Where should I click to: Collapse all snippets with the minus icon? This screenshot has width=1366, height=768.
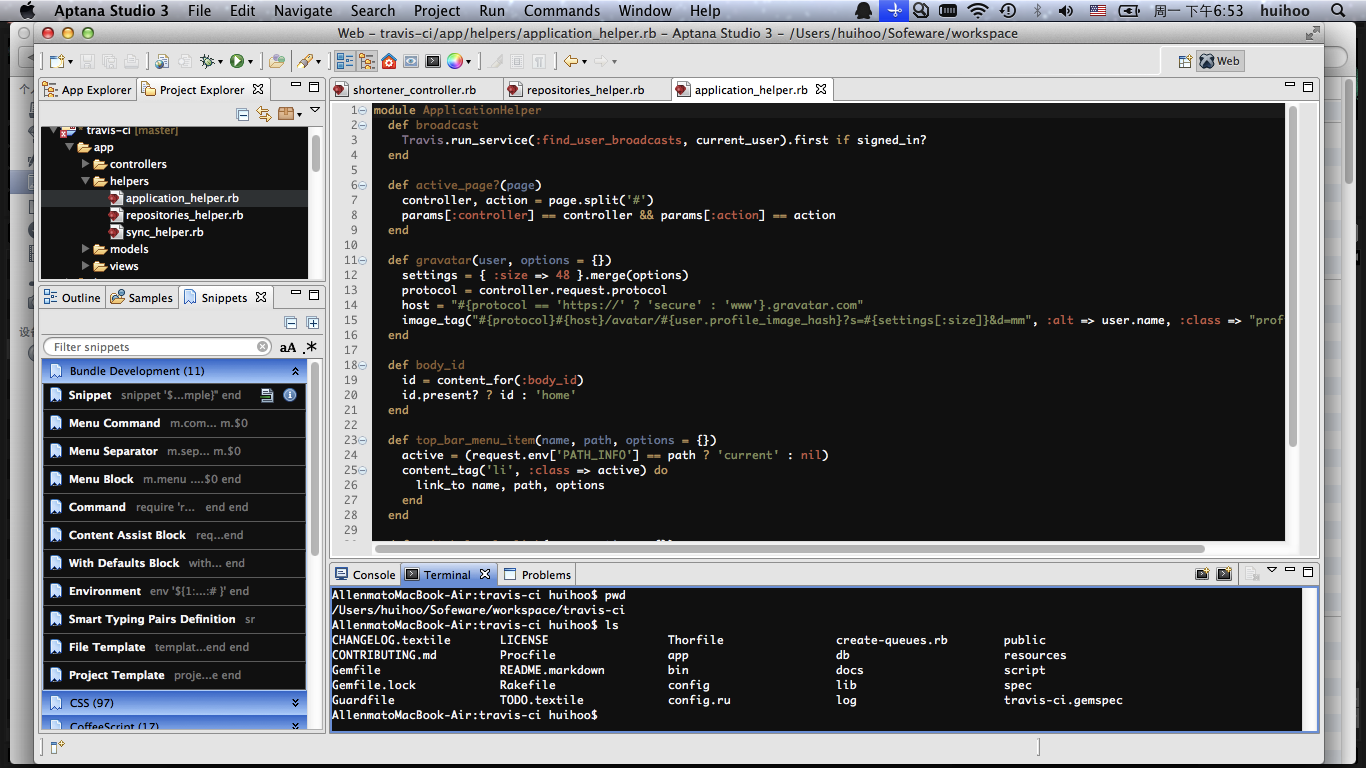(291, 323)
